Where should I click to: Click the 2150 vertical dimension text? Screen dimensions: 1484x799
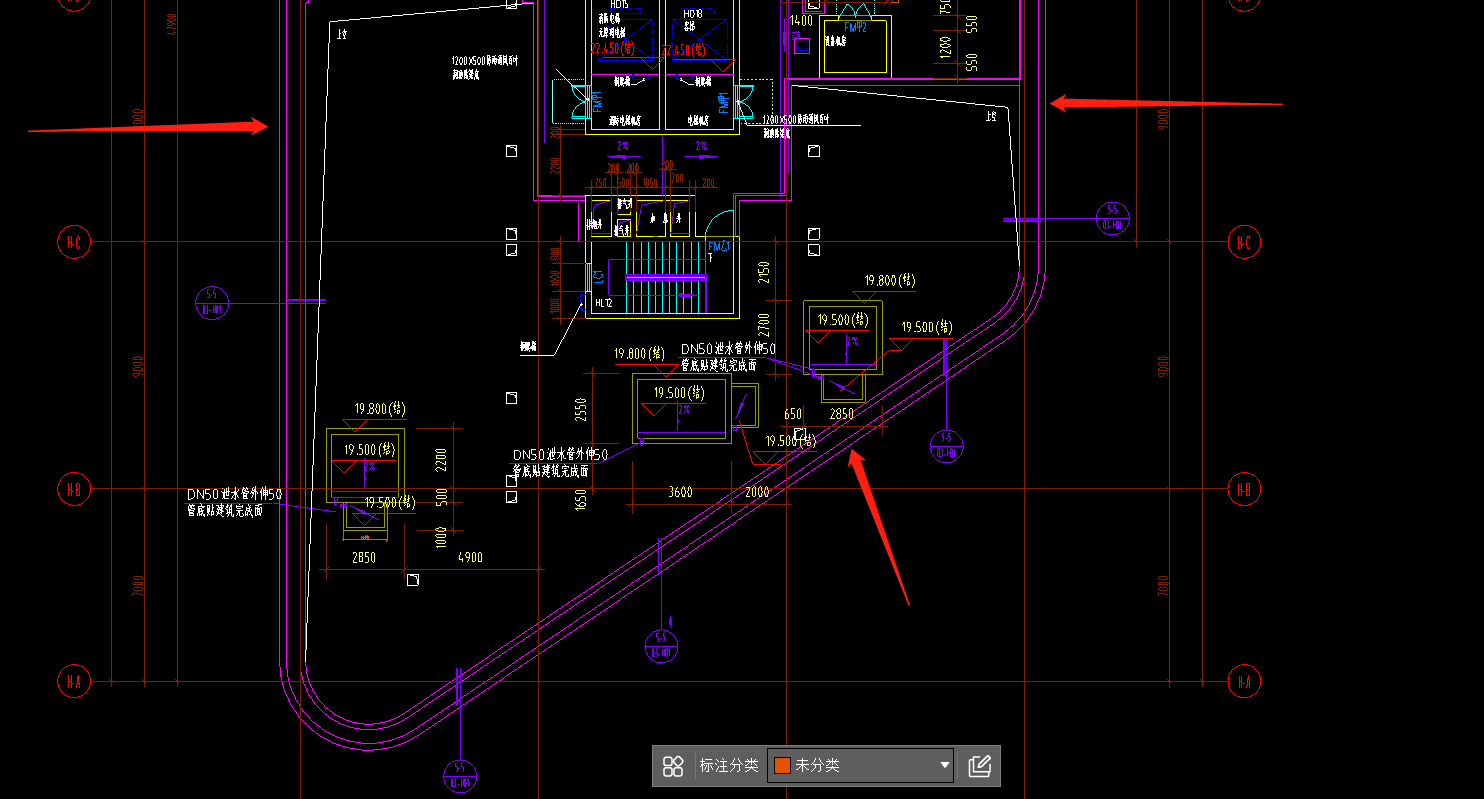point(764,274)
